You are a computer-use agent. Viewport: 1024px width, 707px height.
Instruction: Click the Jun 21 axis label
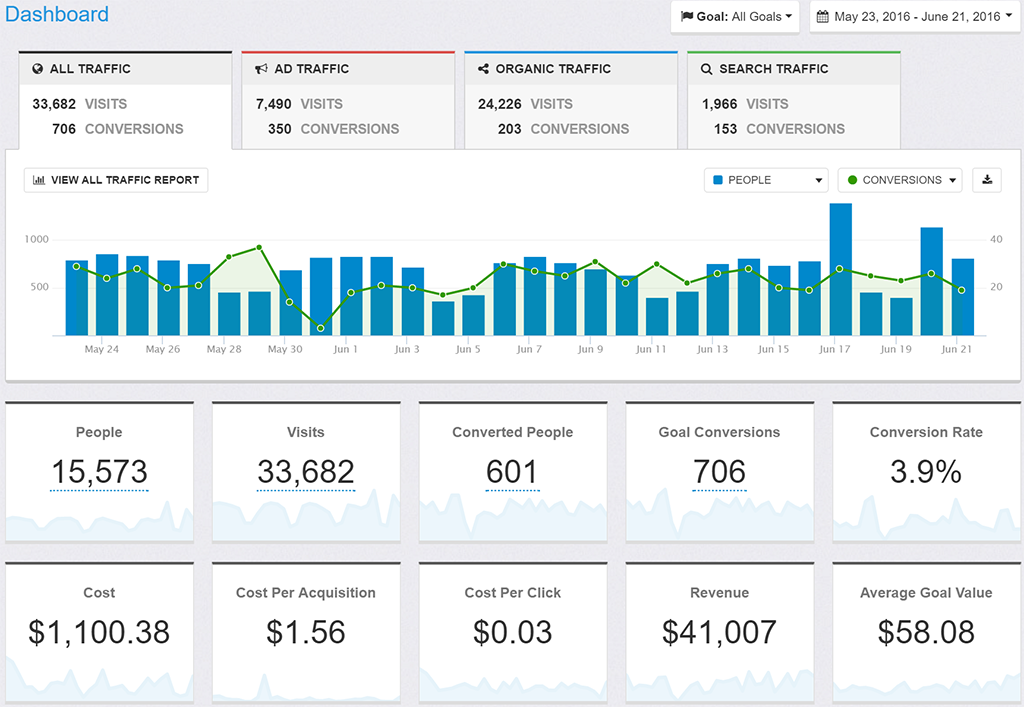[x=957, y=349]
